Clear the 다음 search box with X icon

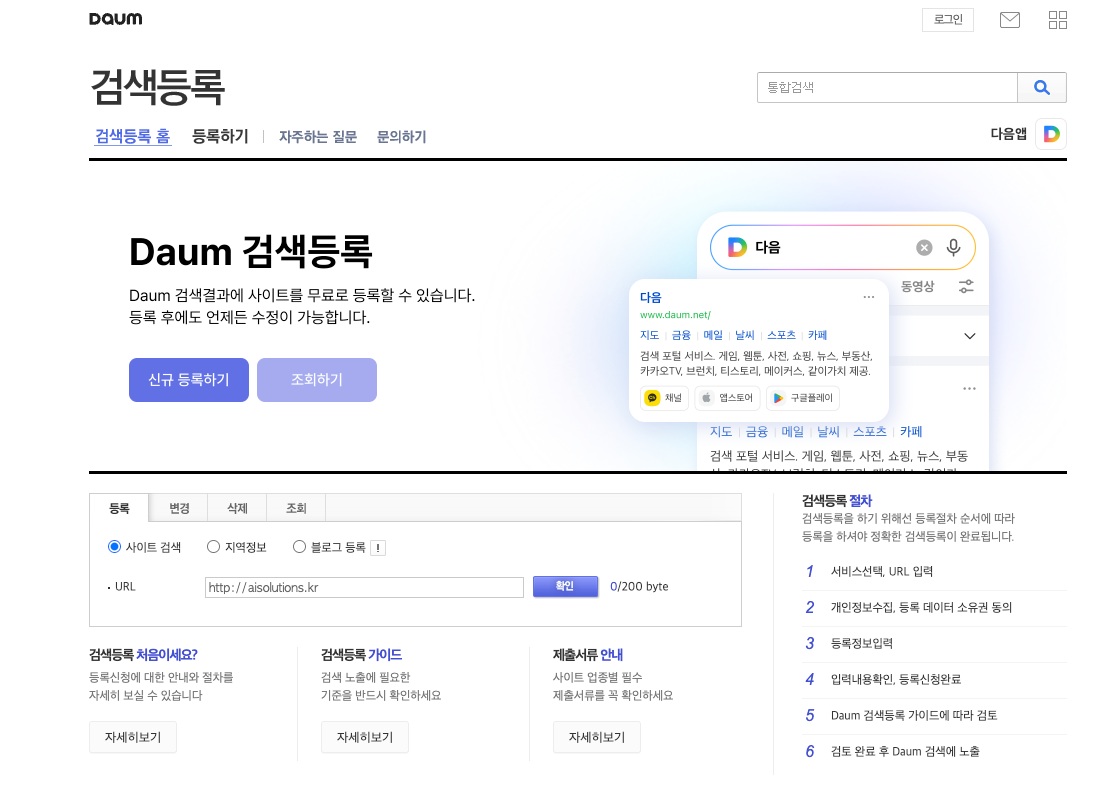pyautogui.click(x=924, y=247)
